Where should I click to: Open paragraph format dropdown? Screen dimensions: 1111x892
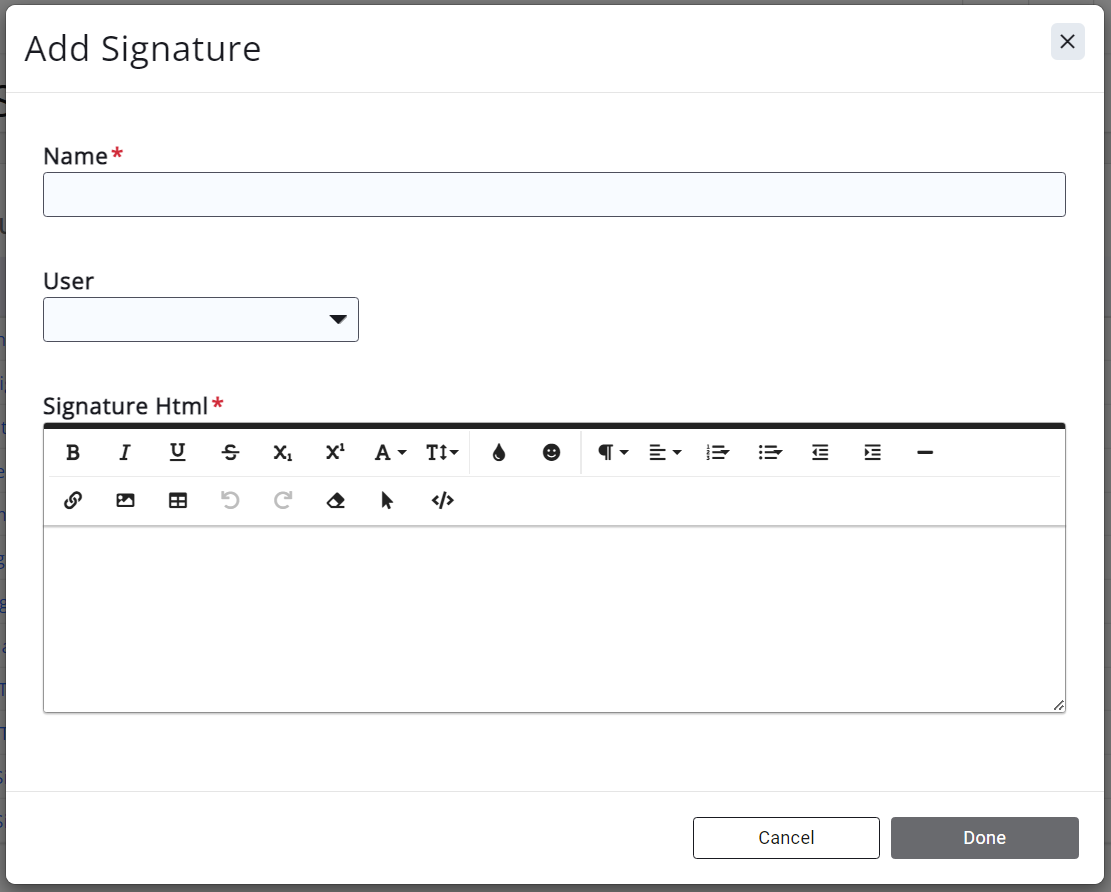pyautogui.click(x=612, y=453)
